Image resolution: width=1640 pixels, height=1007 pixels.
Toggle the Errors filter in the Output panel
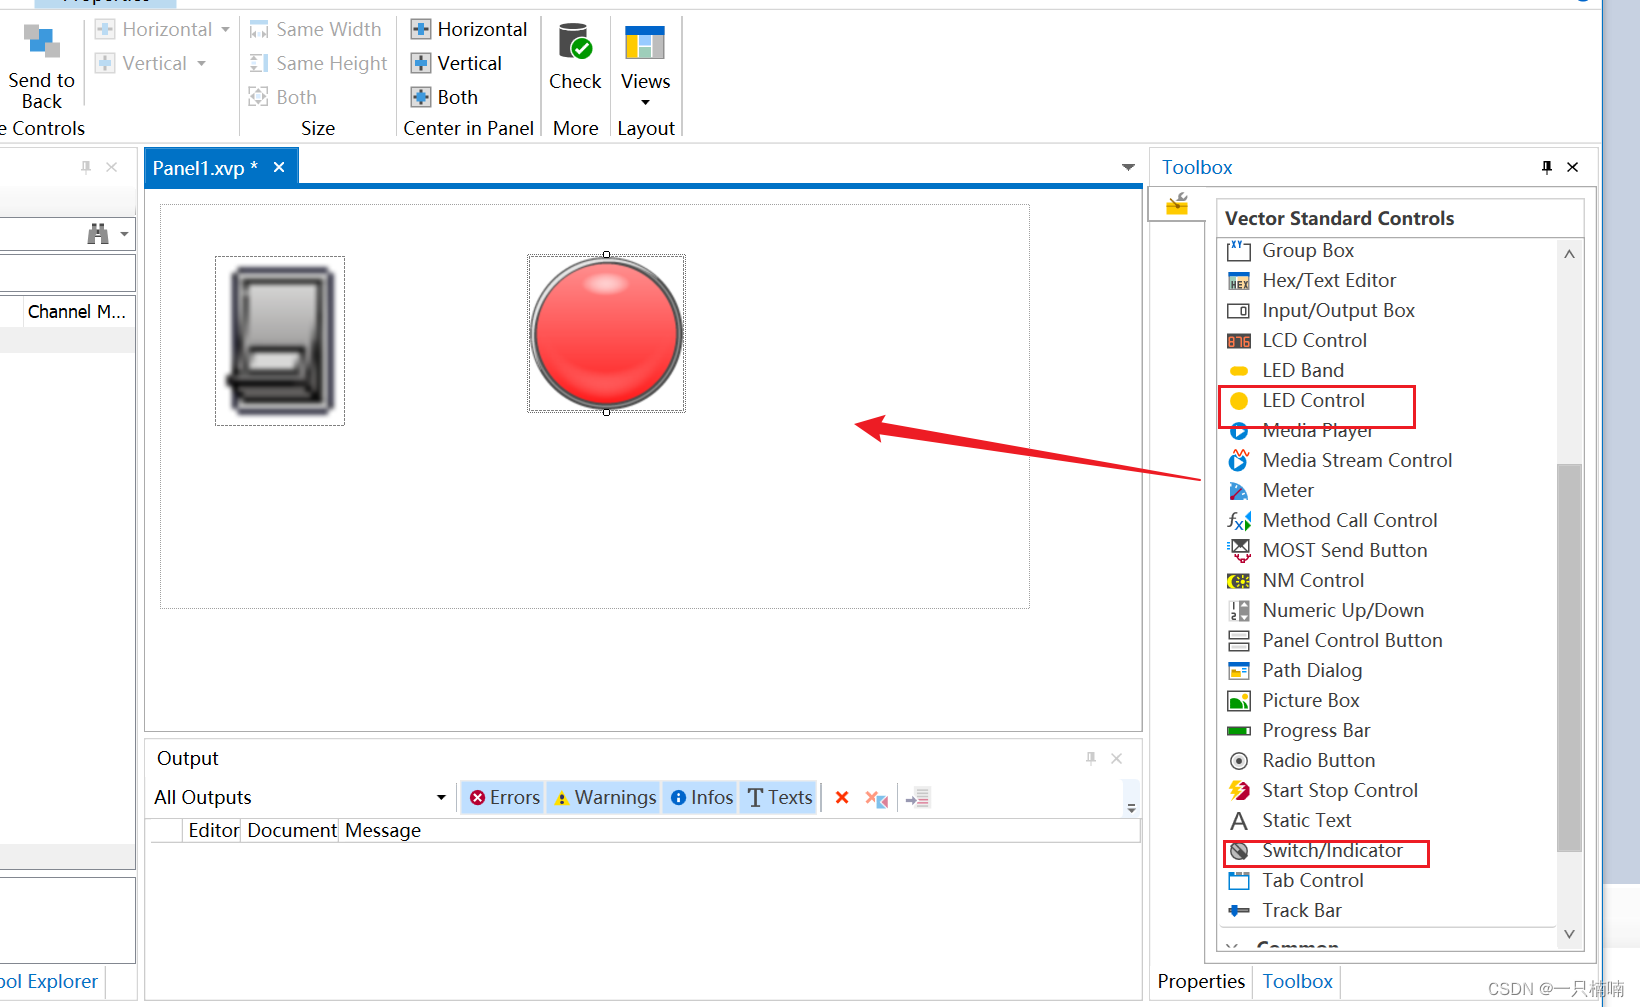click(x=503, y=797)
